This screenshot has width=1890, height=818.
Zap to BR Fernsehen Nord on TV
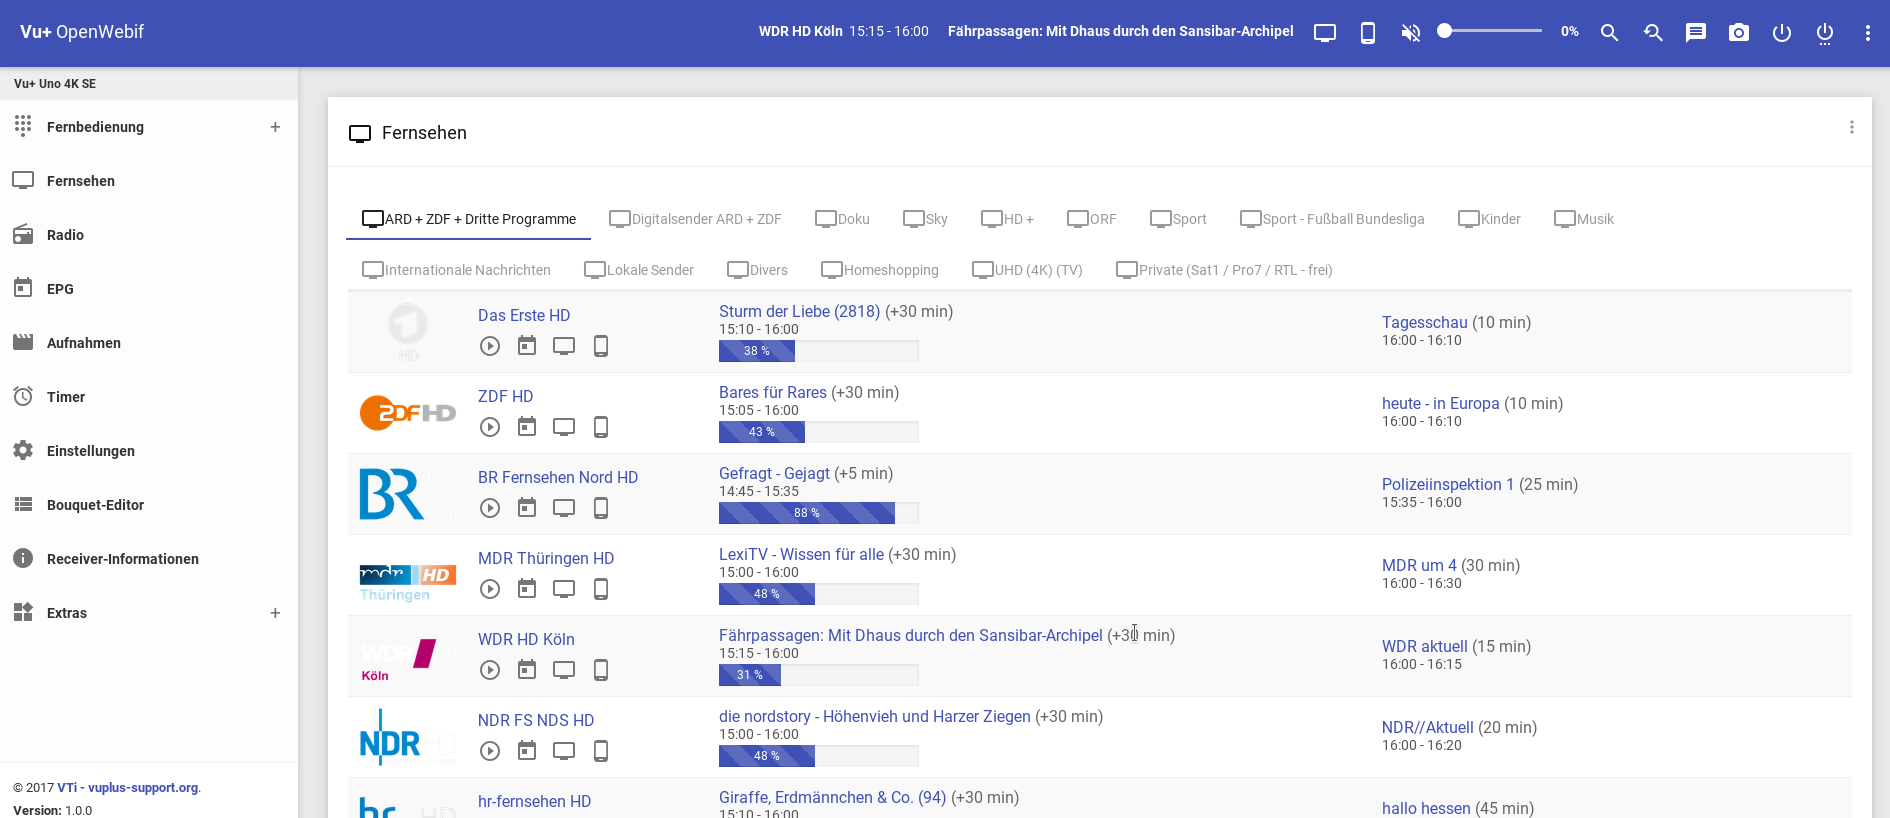564,508
